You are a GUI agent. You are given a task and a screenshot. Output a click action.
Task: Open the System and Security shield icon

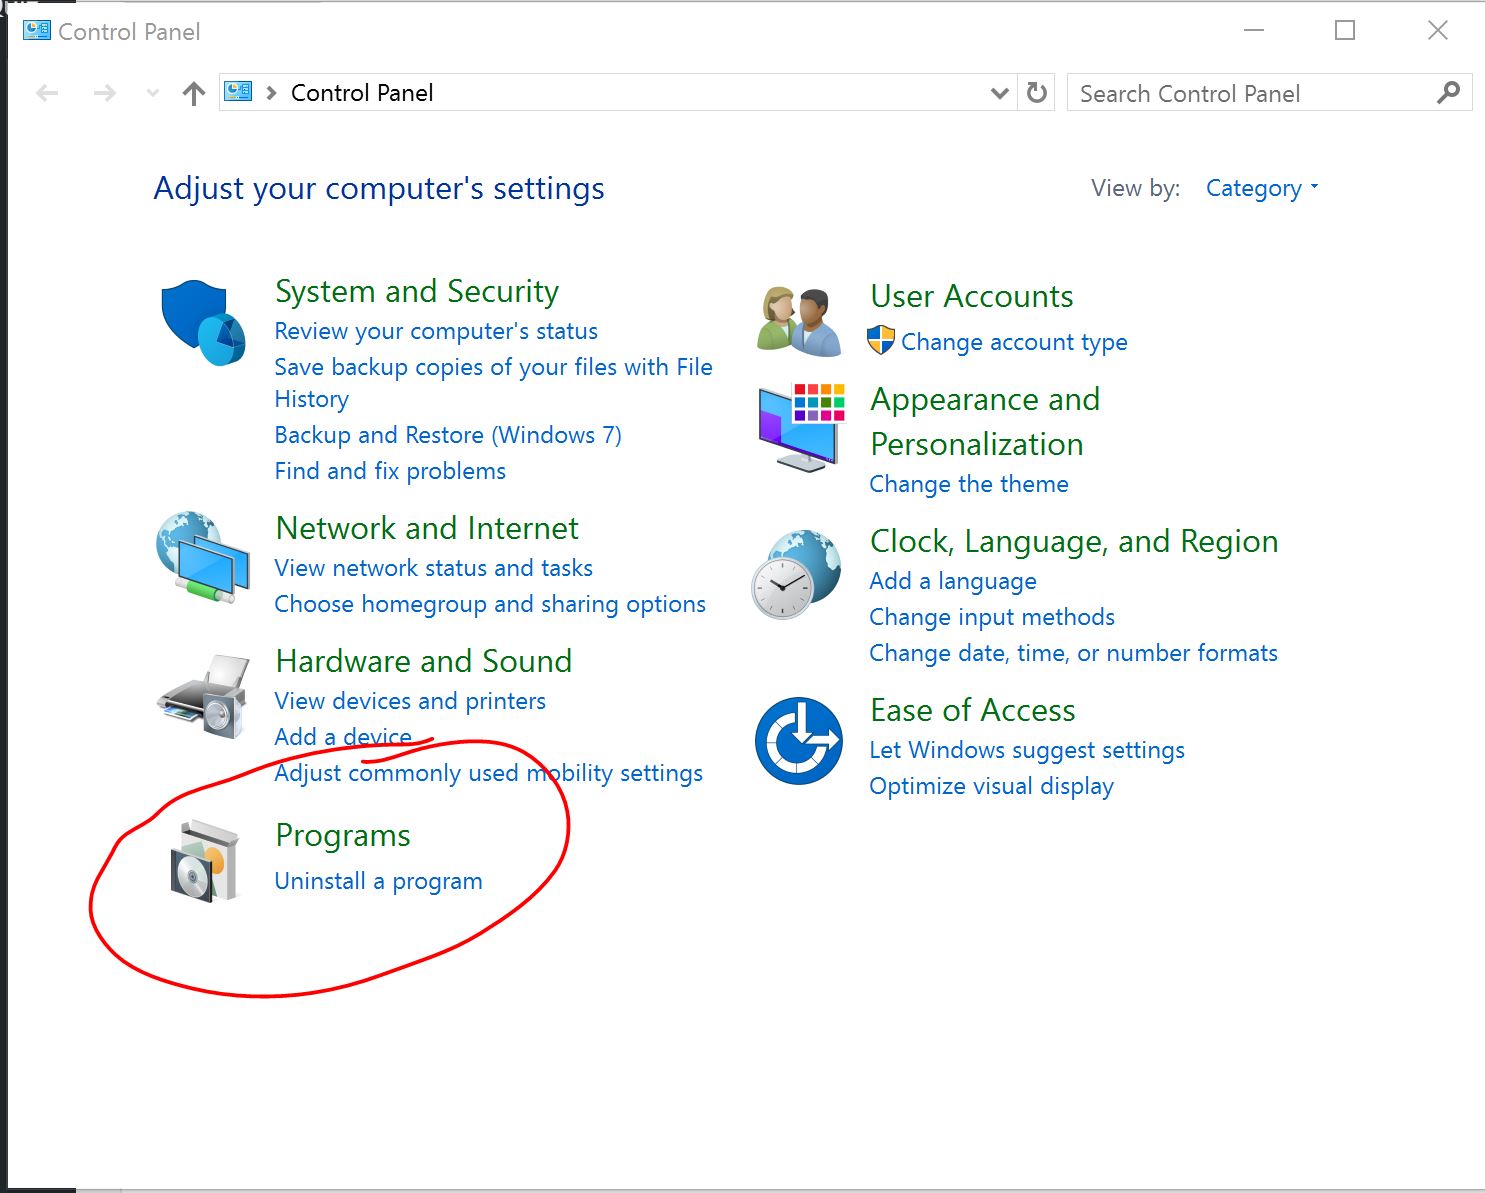click(x=204, y=322)
